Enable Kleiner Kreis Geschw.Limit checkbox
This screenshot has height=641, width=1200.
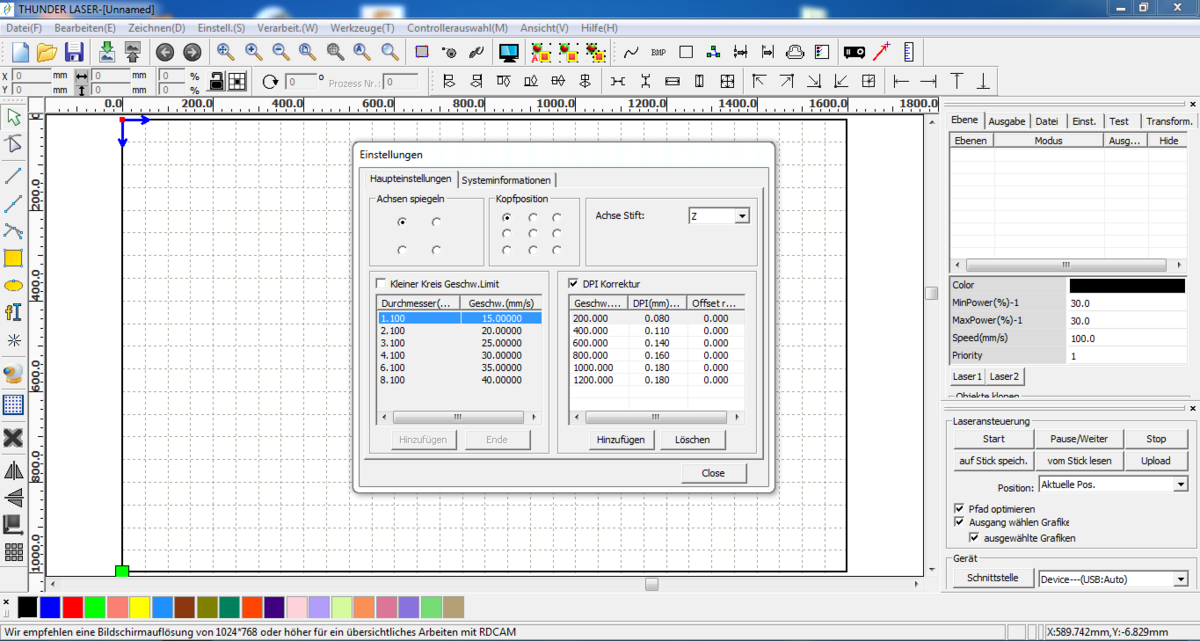[380, 284]
